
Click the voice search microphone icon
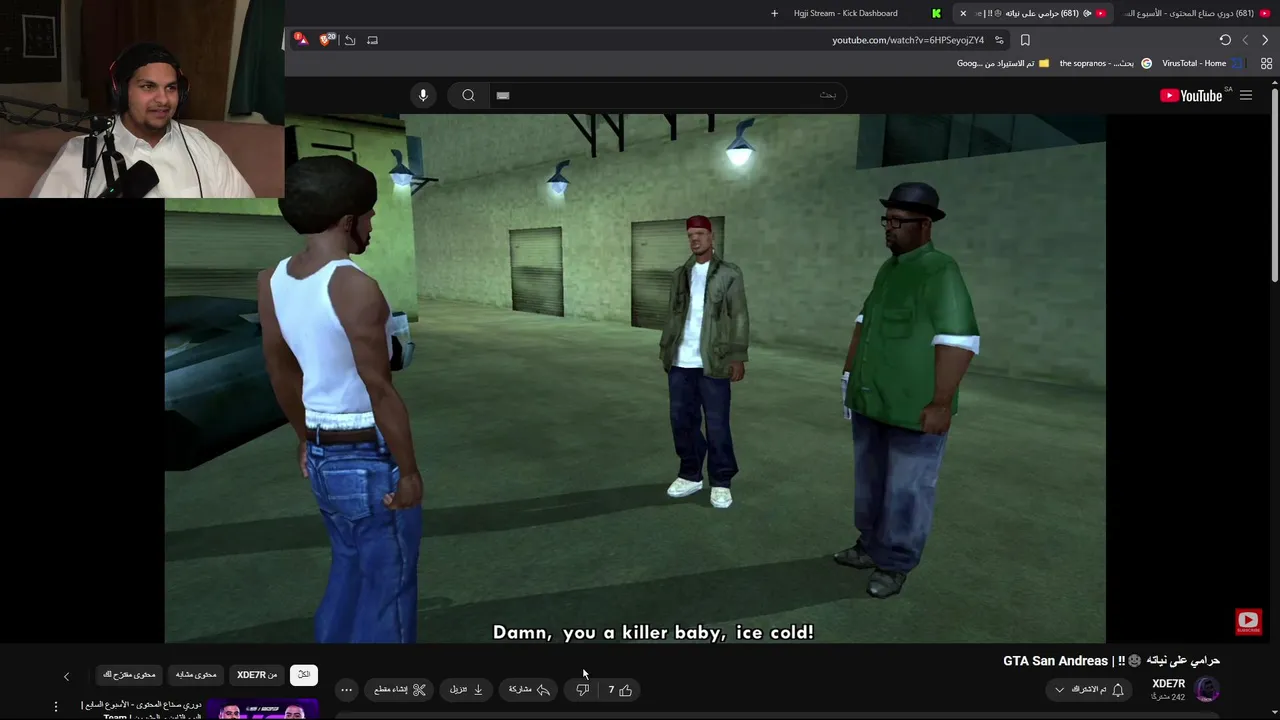point(423,95)
